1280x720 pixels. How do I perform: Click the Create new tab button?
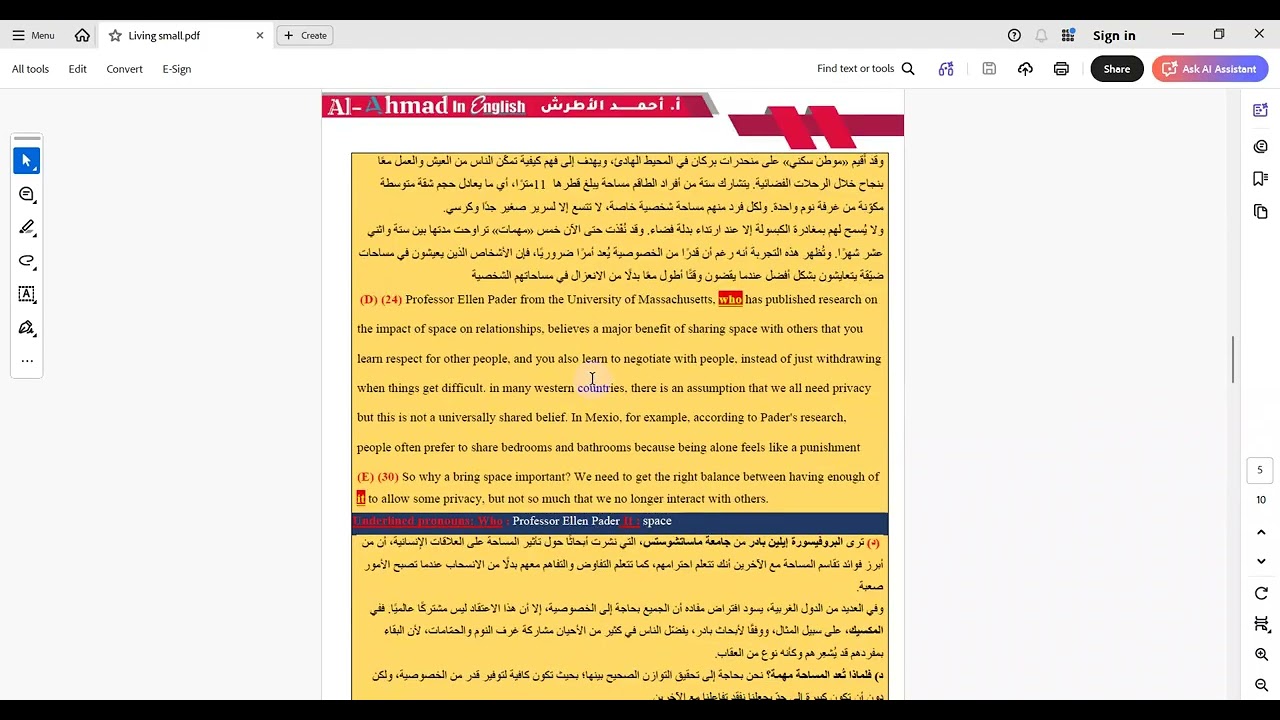tap(305, 35)
